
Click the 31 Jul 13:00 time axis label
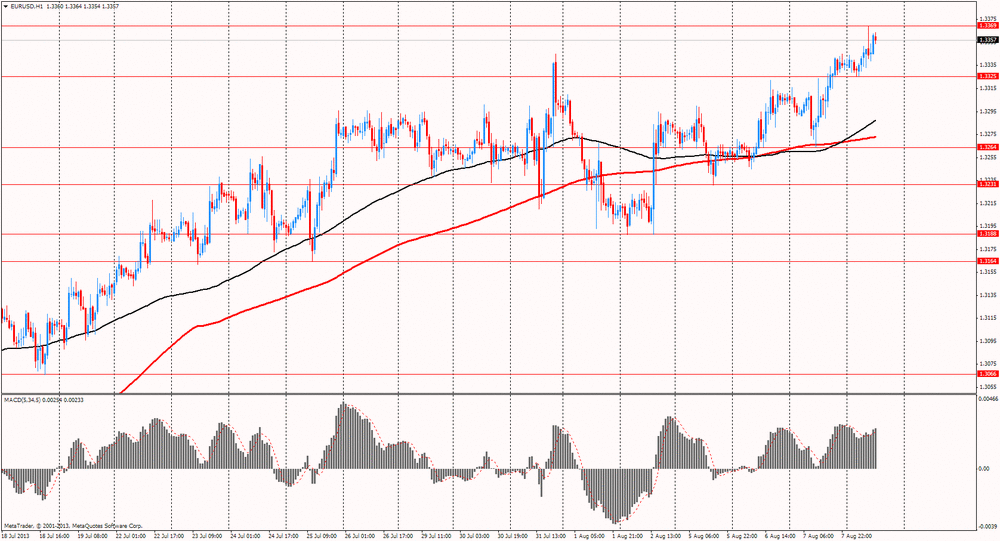[x=552, y=536]
